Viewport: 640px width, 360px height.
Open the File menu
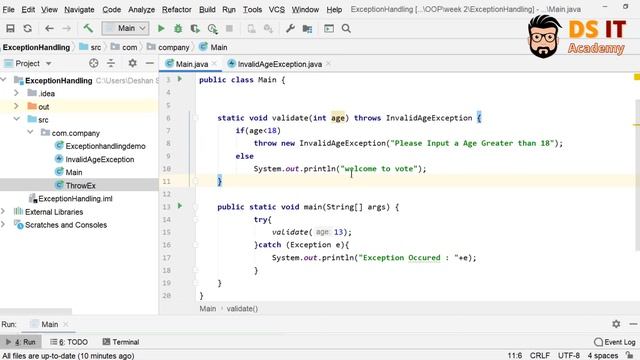(8, 9)
